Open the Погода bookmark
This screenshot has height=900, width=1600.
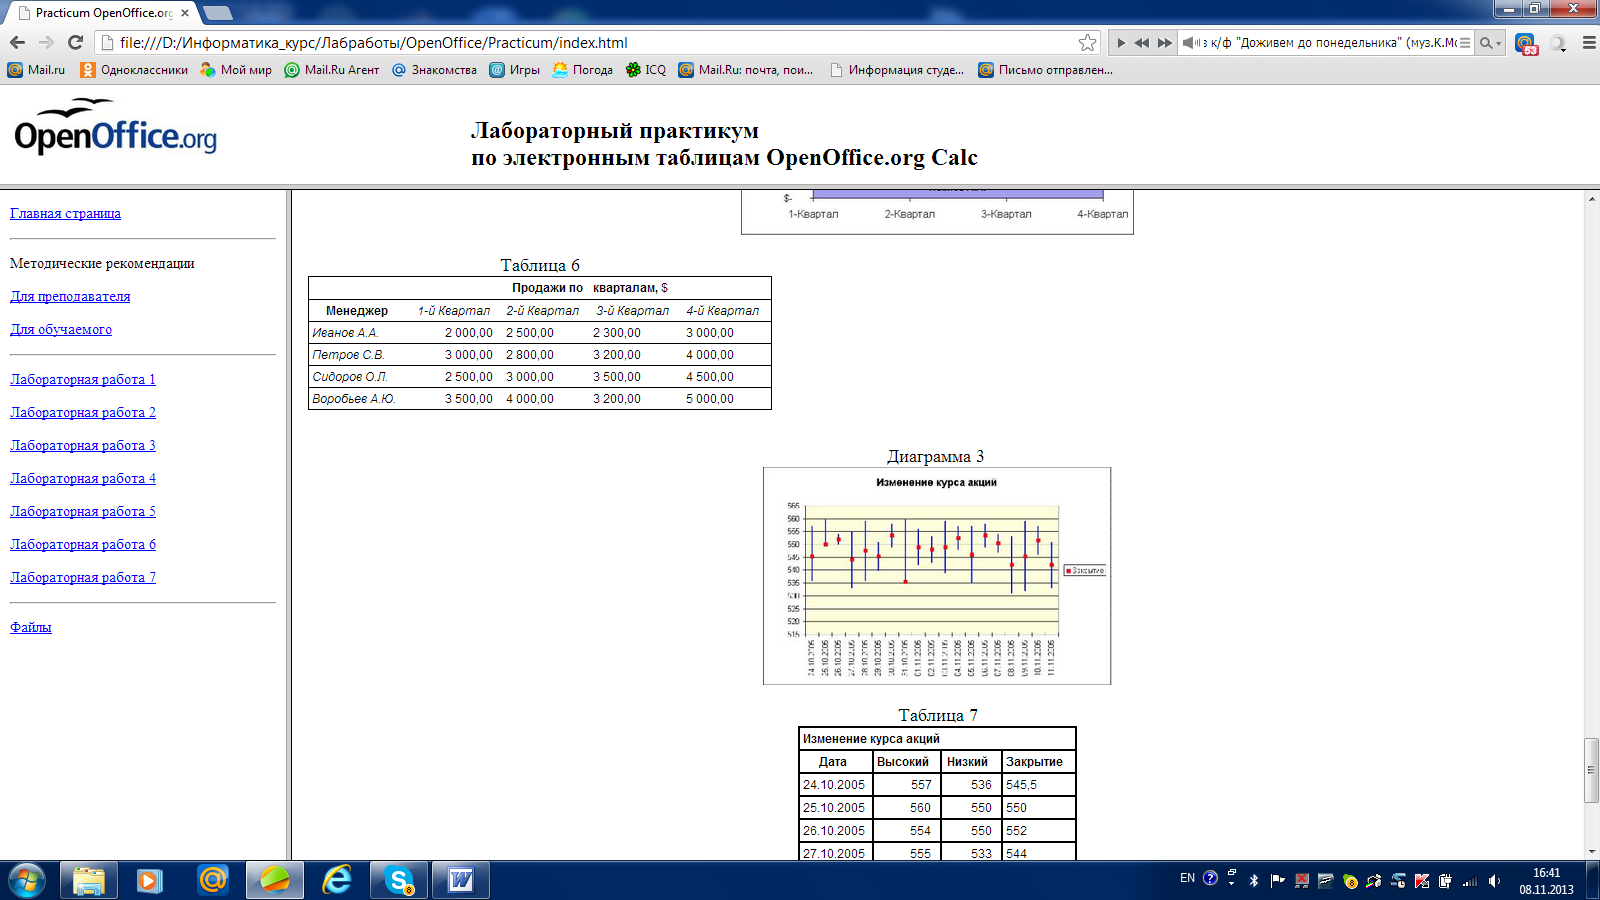point(582,70)
